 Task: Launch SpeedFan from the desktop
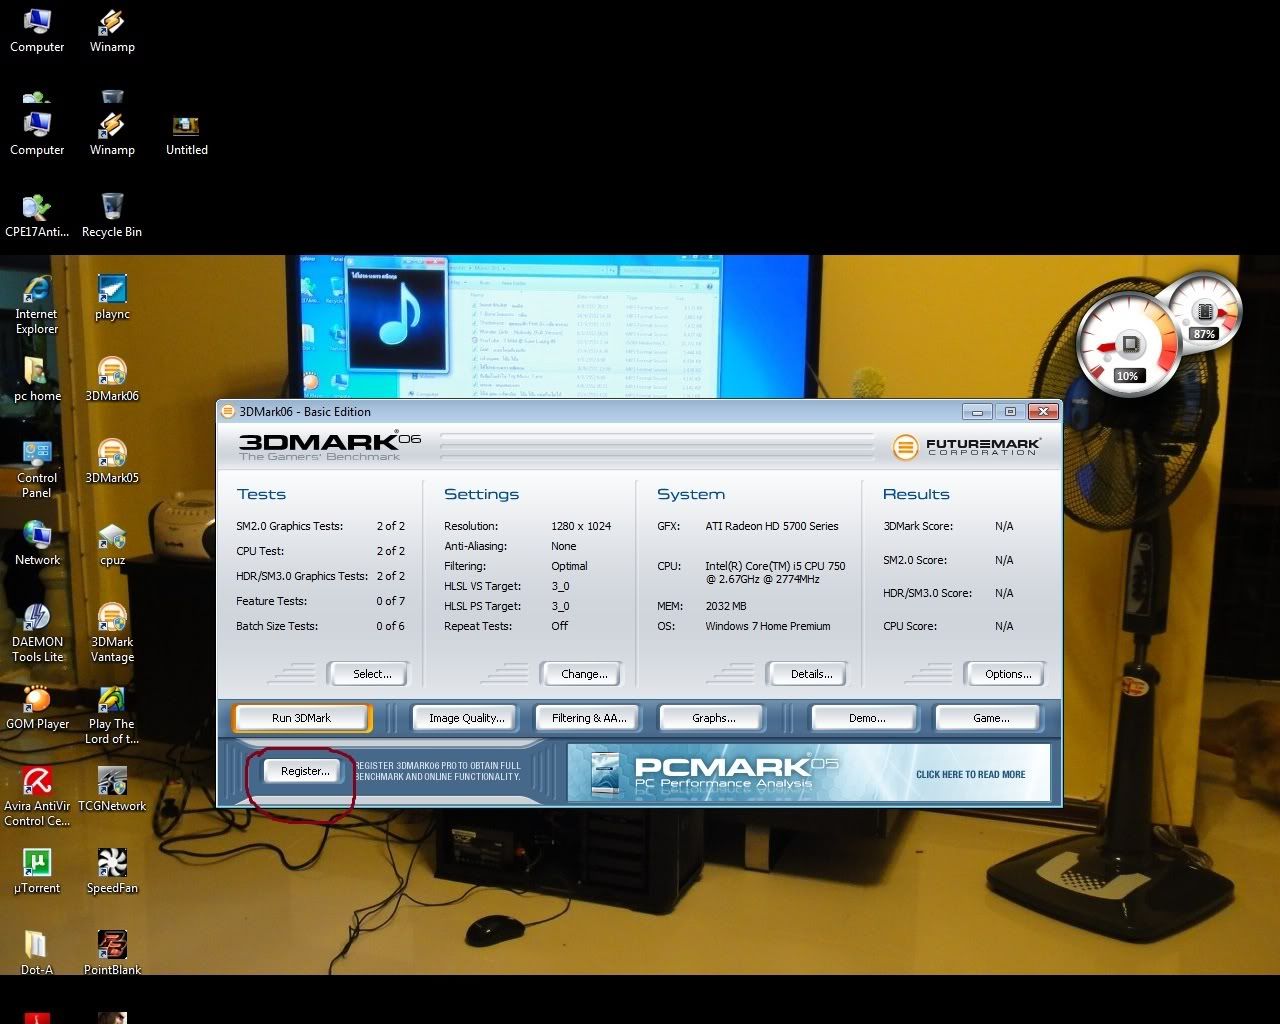[x=112, y=865]
